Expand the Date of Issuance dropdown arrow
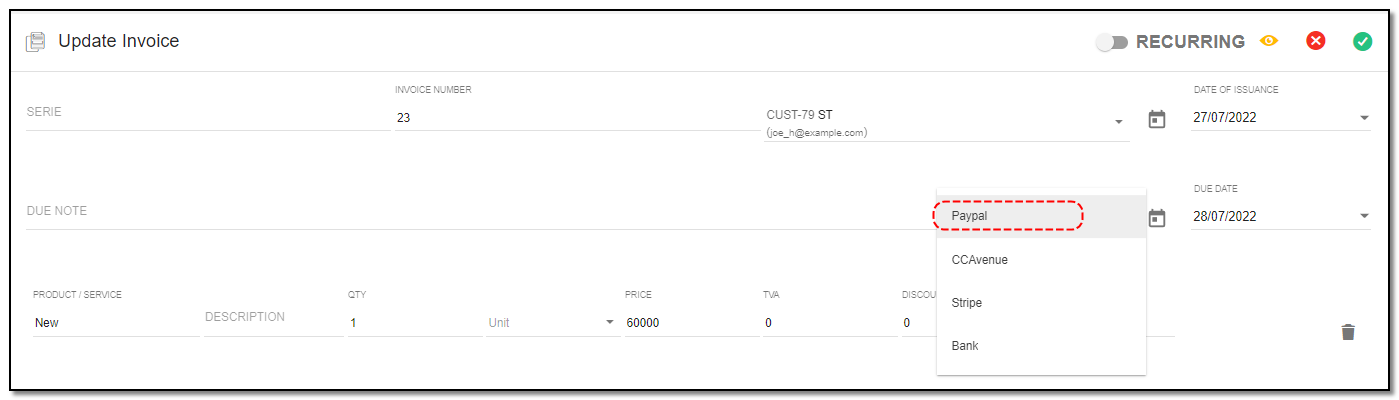This screenshot has width=1399, height=400. pyautogui.click(x=1364, y=118)
